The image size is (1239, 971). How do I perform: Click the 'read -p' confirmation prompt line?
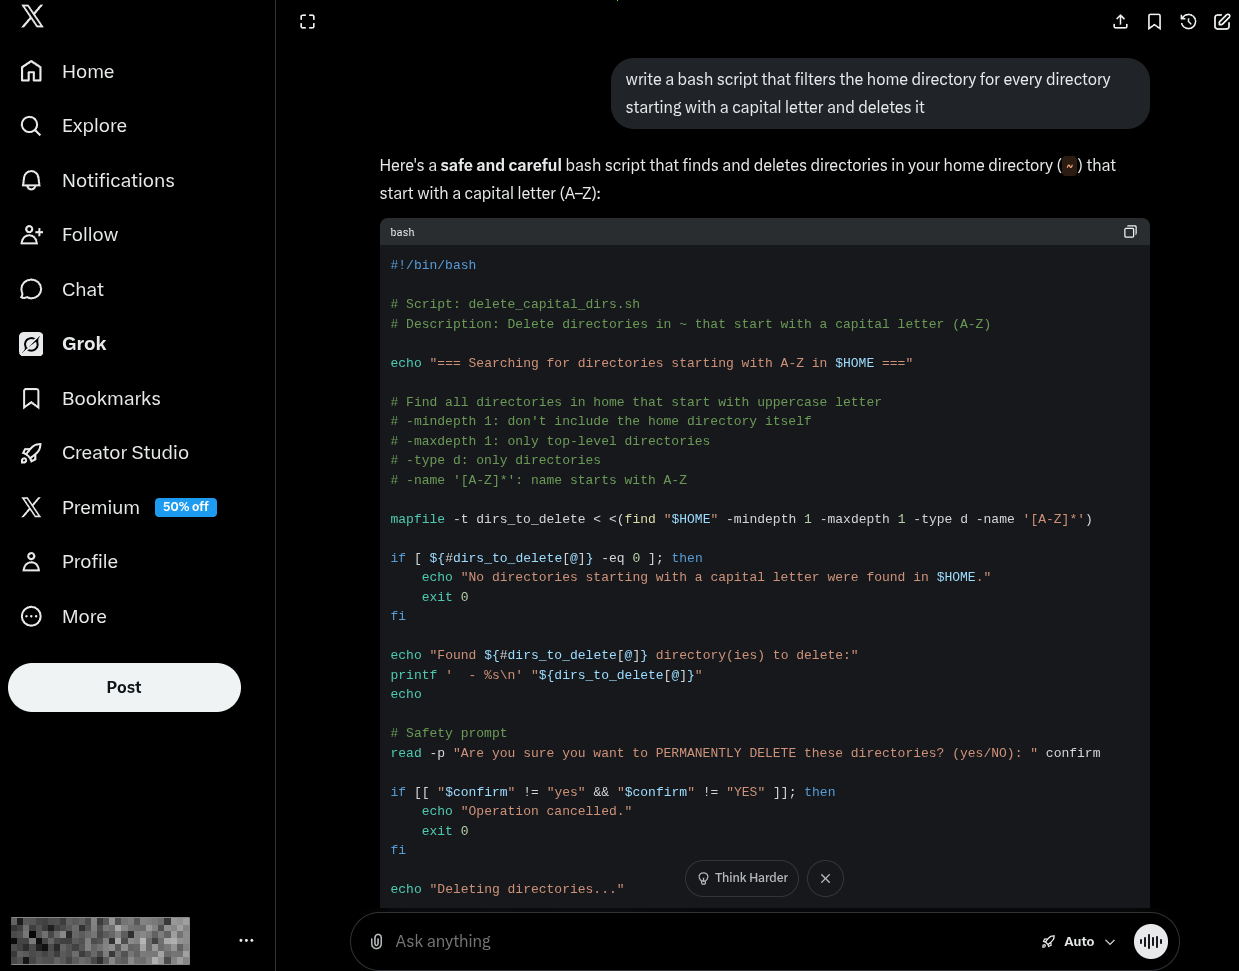[x=745, y=753]
